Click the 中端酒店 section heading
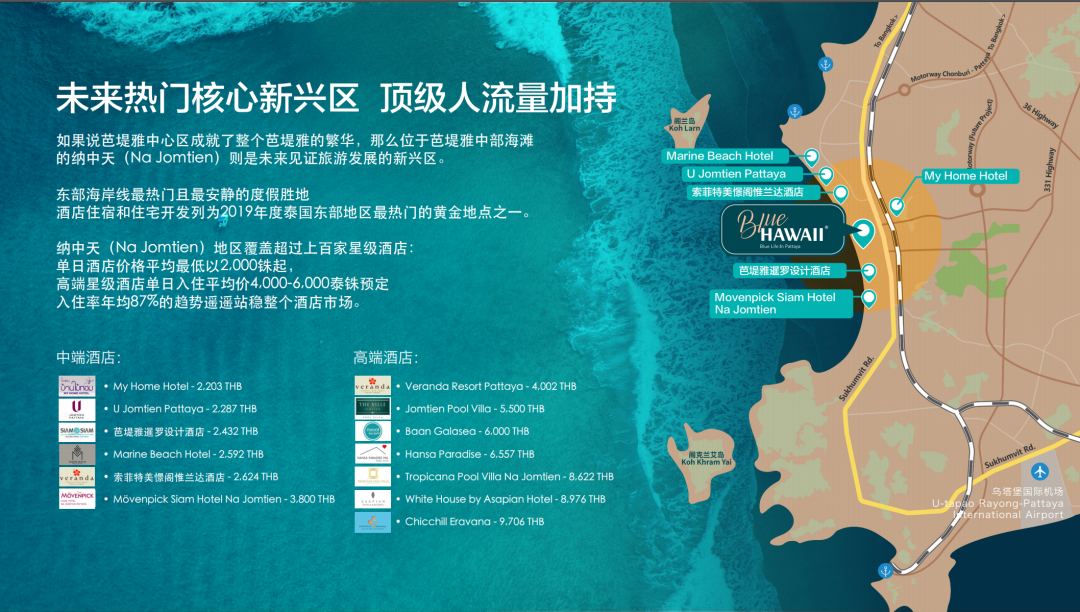1080x612 pixels. click(x=88, y=357)
